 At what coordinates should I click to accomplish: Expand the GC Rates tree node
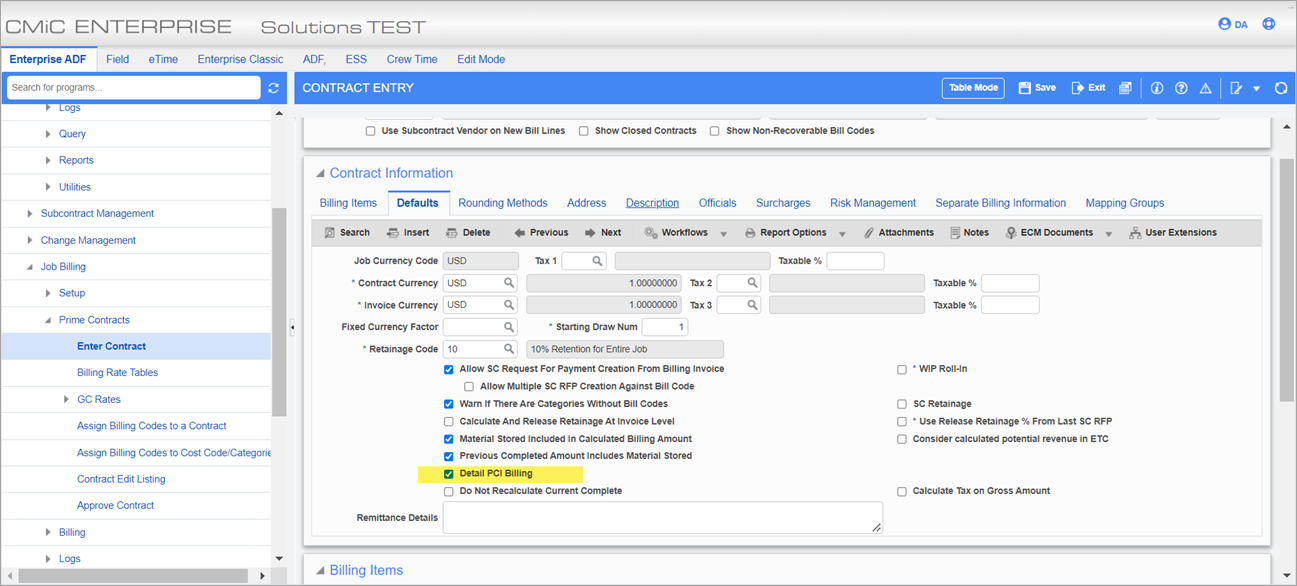66,399
